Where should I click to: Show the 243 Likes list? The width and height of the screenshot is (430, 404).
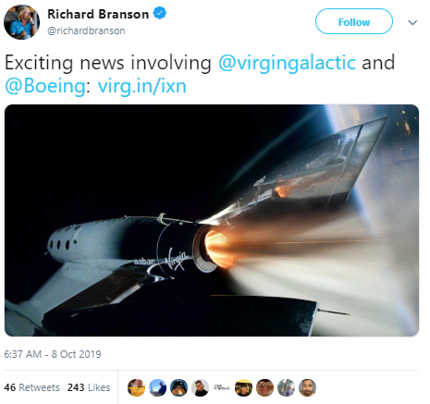point(89,387)
